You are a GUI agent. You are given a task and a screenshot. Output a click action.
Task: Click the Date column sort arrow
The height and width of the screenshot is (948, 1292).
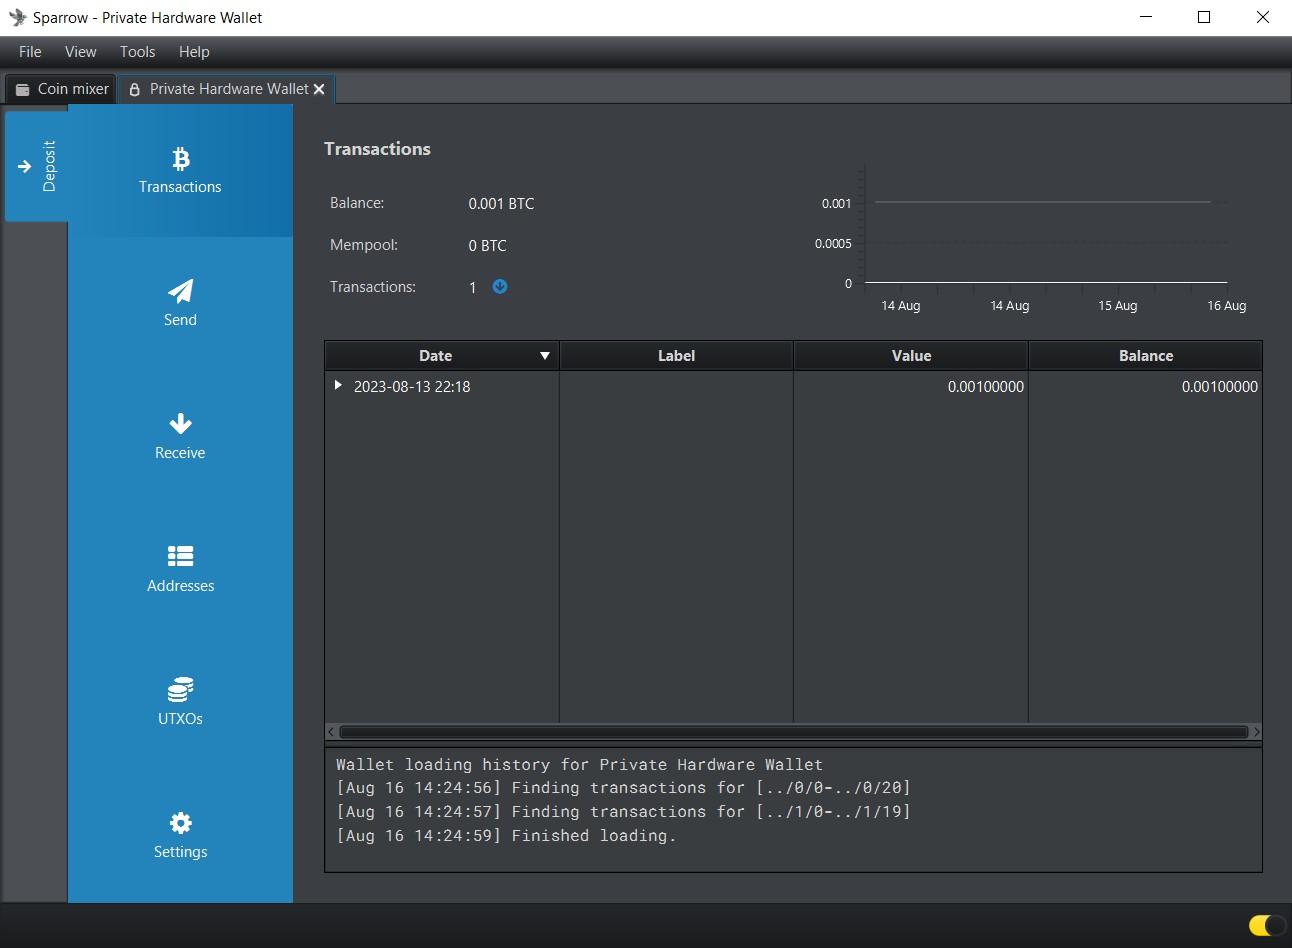coord(545,356)
